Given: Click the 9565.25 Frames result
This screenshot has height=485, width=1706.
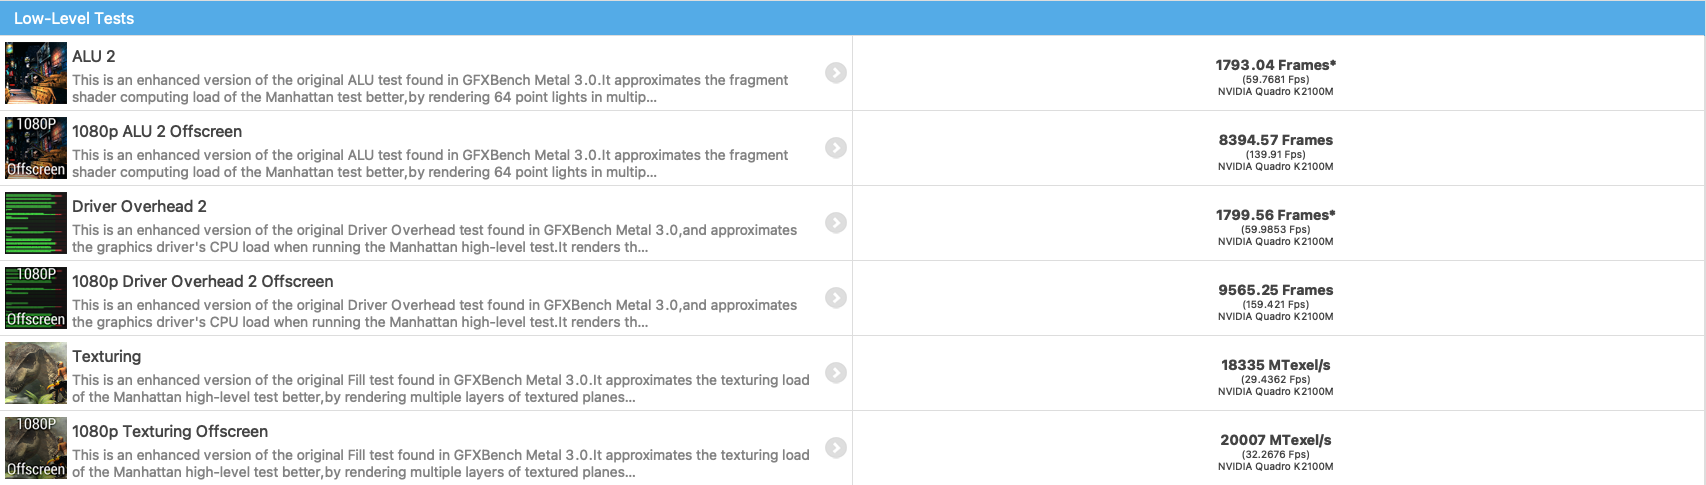Looking at the screenshot, I should click(x=1275, y=290).
